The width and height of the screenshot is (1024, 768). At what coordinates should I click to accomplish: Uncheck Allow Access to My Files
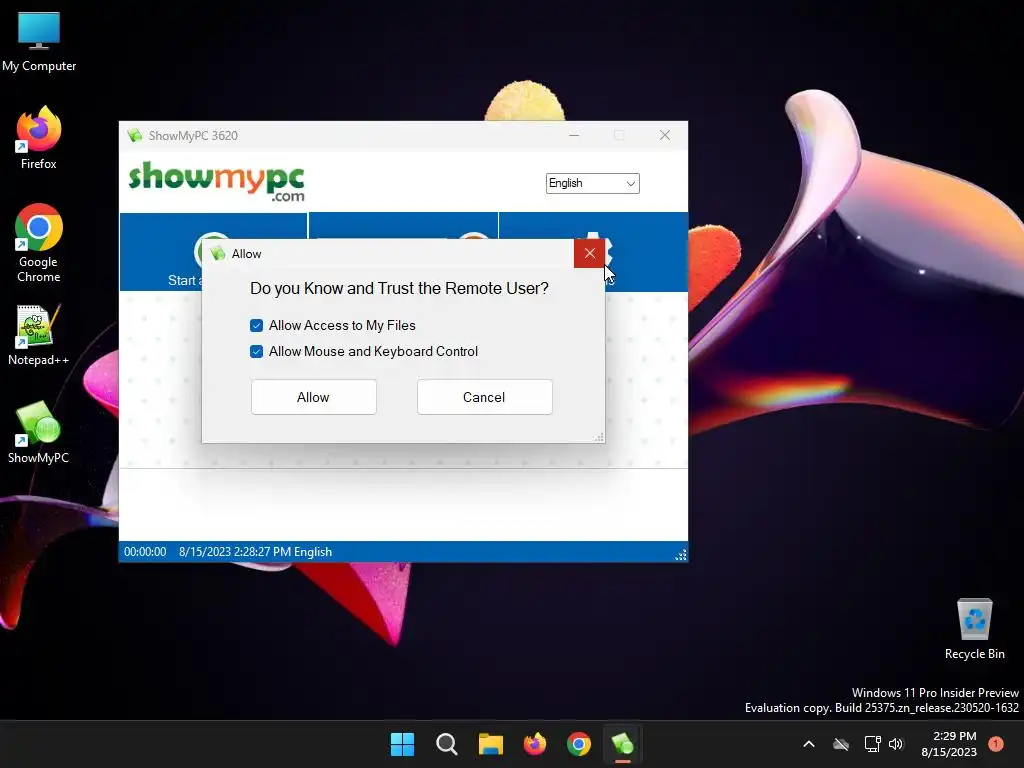tap(257, 325)
